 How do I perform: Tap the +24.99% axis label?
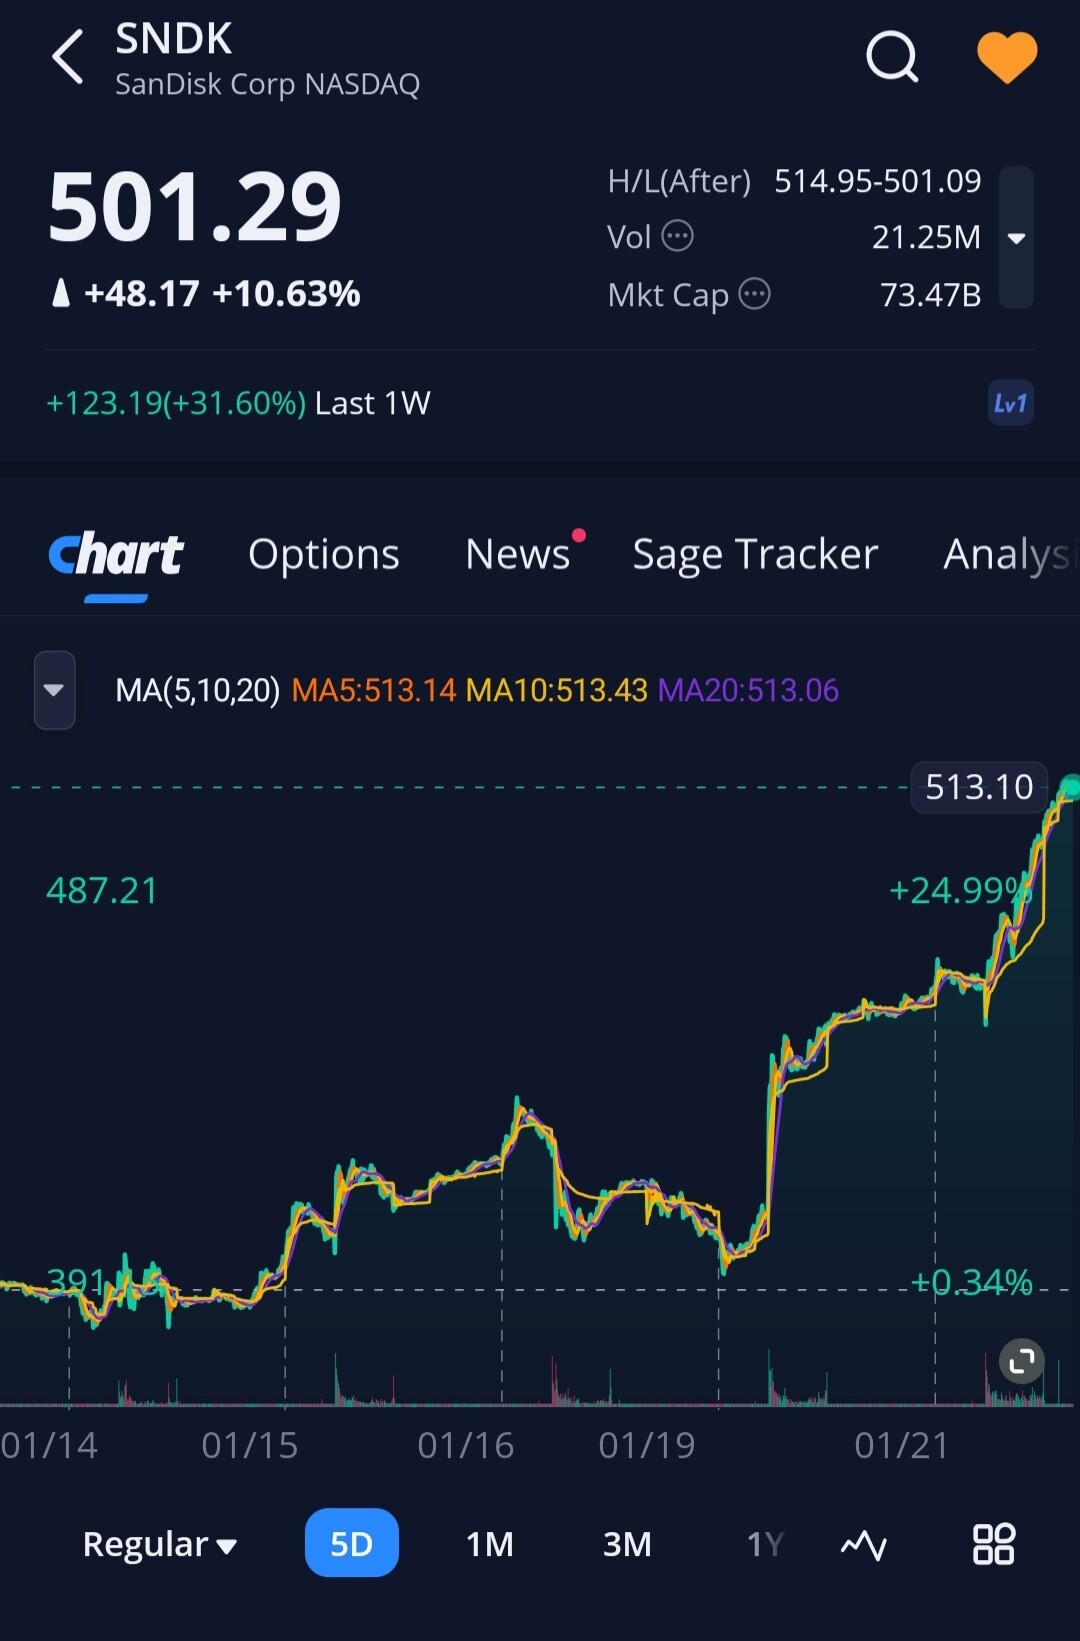coord(960,890)
